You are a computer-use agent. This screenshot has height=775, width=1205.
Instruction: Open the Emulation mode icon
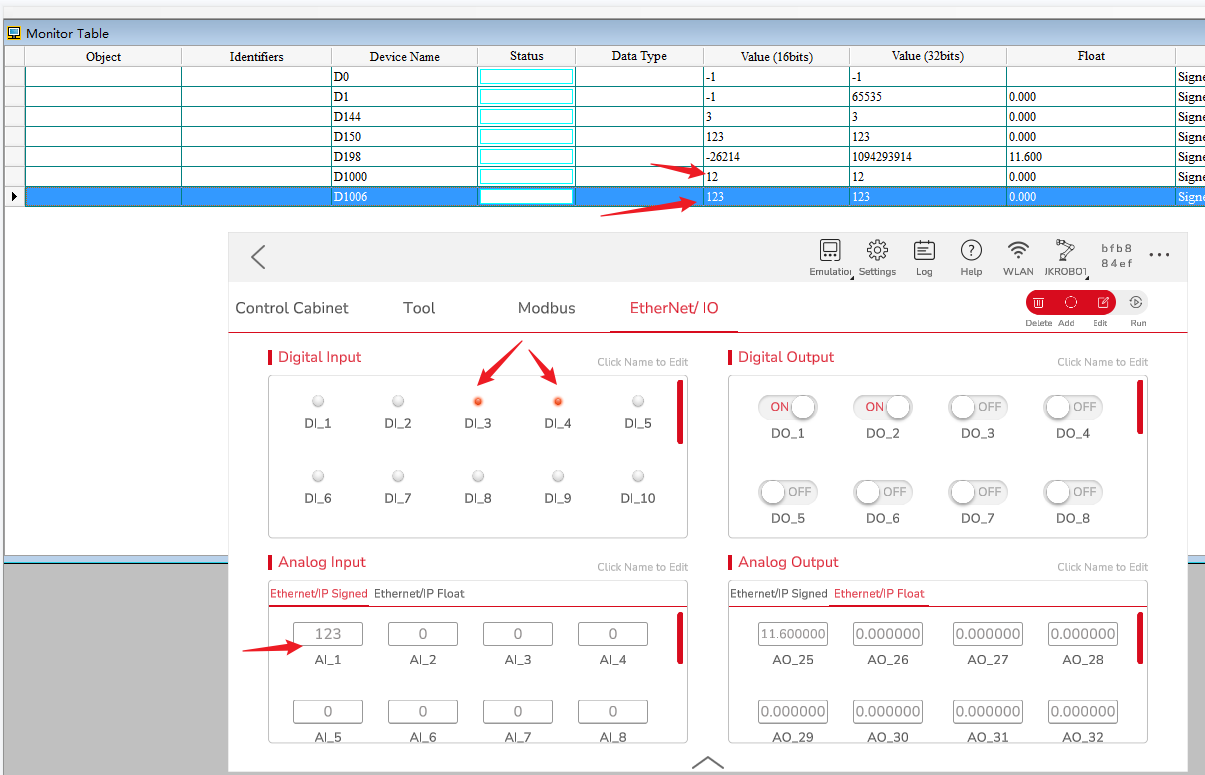point(830,250)
